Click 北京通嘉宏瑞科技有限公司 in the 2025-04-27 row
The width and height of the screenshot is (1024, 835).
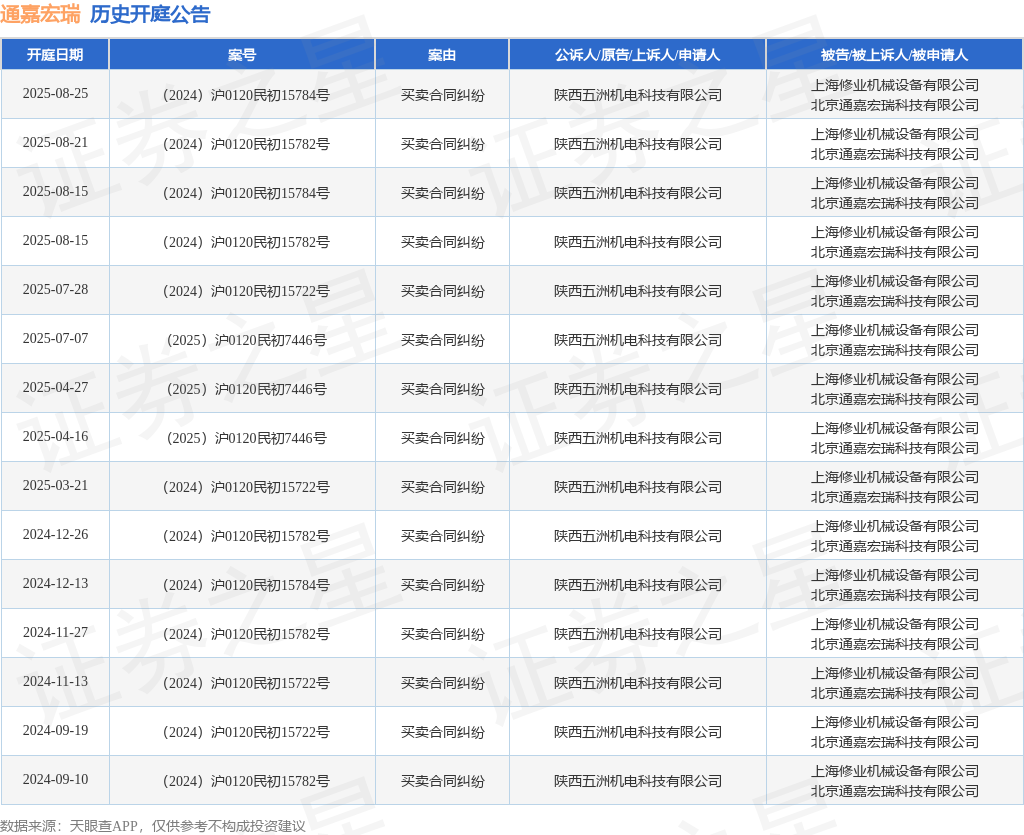895,399
